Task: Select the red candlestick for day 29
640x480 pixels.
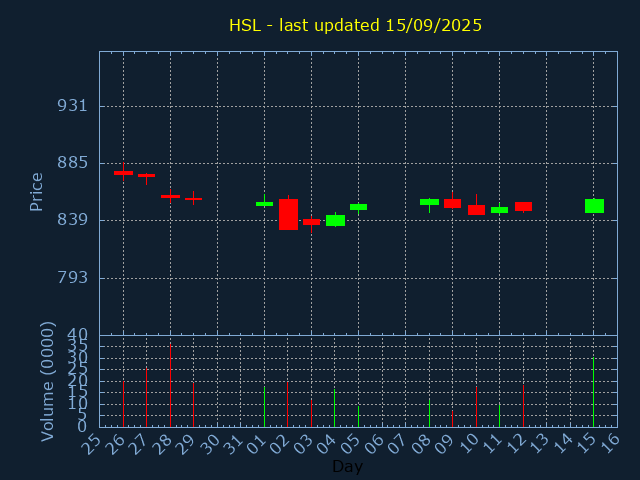Action: tap(193, 199)
